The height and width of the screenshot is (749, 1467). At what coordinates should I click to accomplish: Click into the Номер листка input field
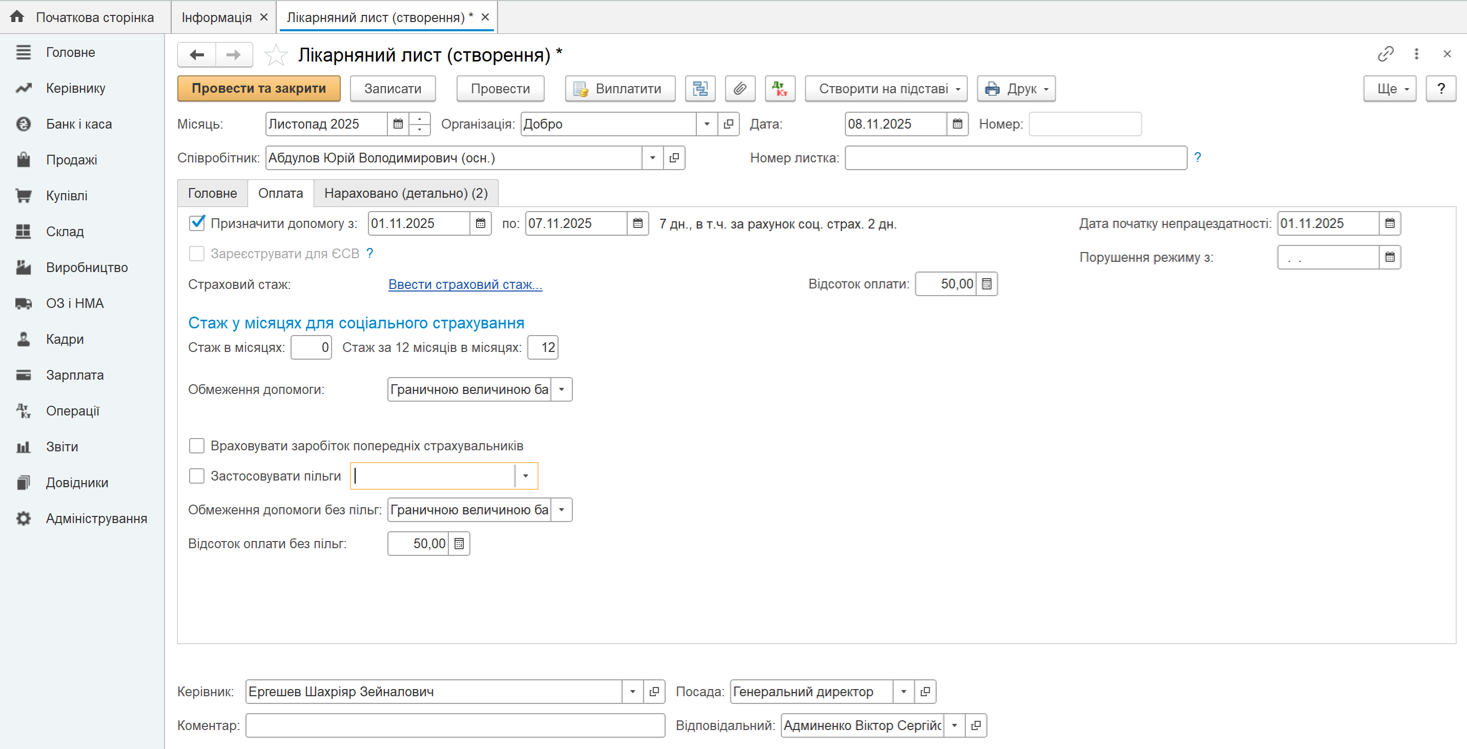point(1015,158)
